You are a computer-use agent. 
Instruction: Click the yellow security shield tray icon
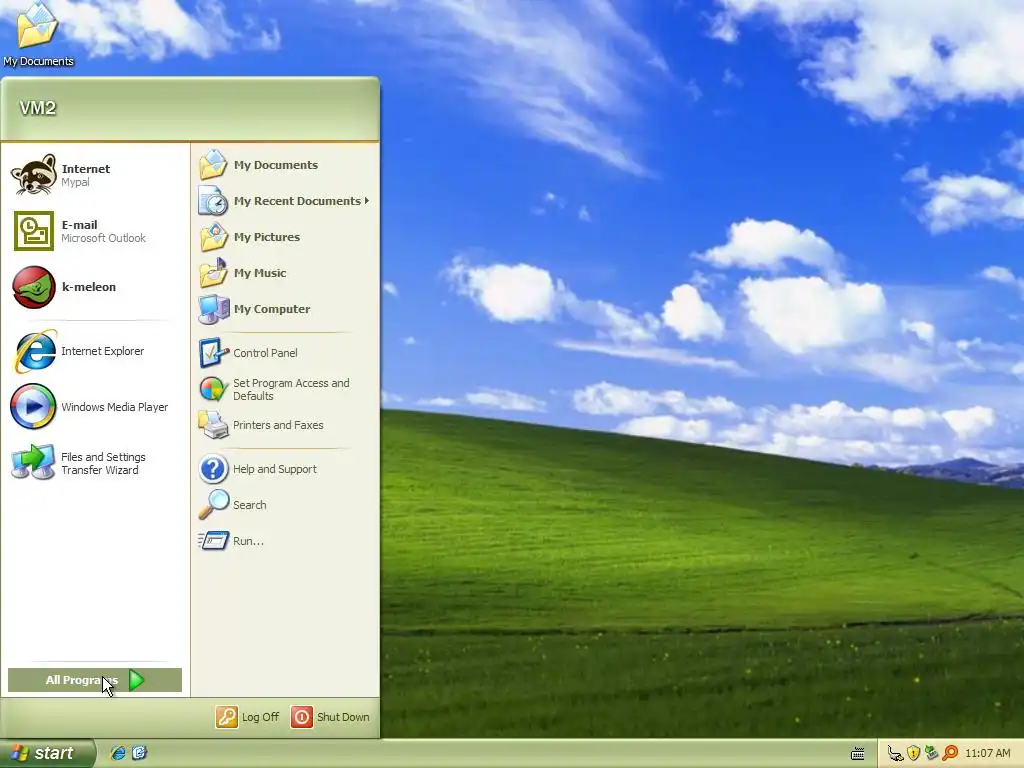click(914, 754)
